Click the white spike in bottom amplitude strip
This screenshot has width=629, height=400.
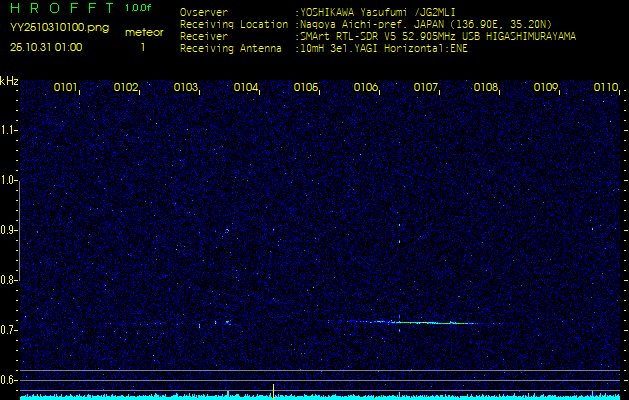[273, 388]
